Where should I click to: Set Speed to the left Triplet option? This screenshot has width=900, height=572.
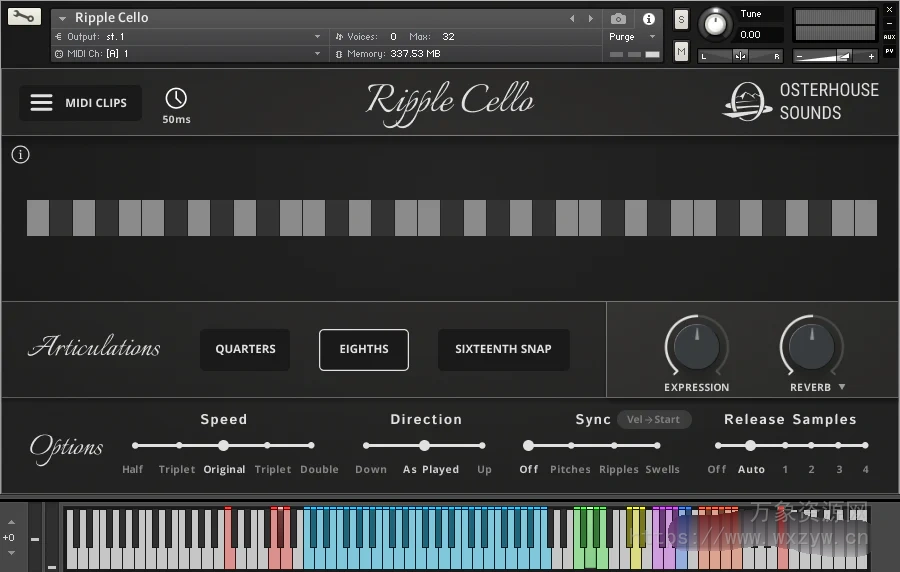click(177, 469)
